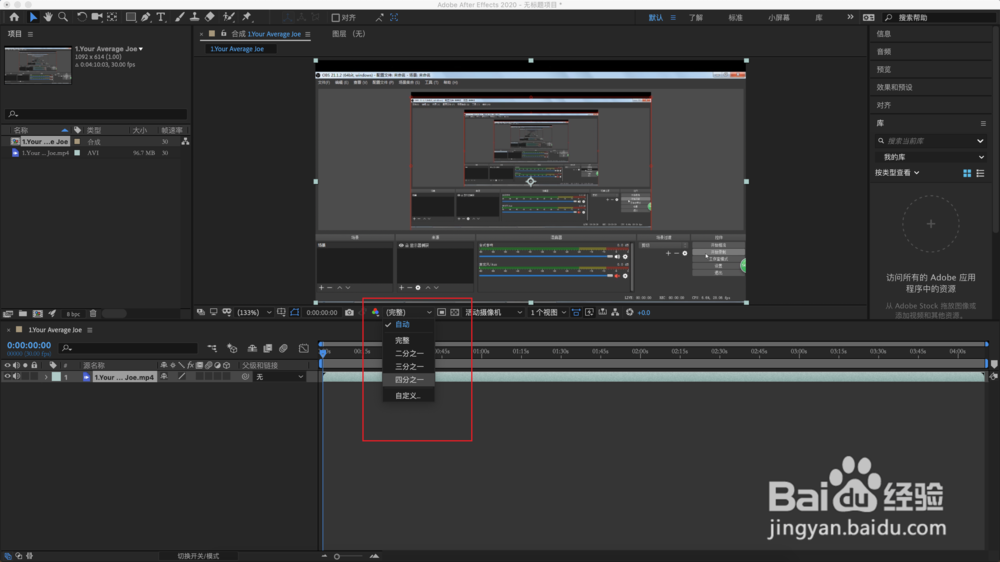Image resolution: width=1000 pixels, height=562 pixels.
Task: Select the Rectangle shape tool
Action: tap(131, 17)
